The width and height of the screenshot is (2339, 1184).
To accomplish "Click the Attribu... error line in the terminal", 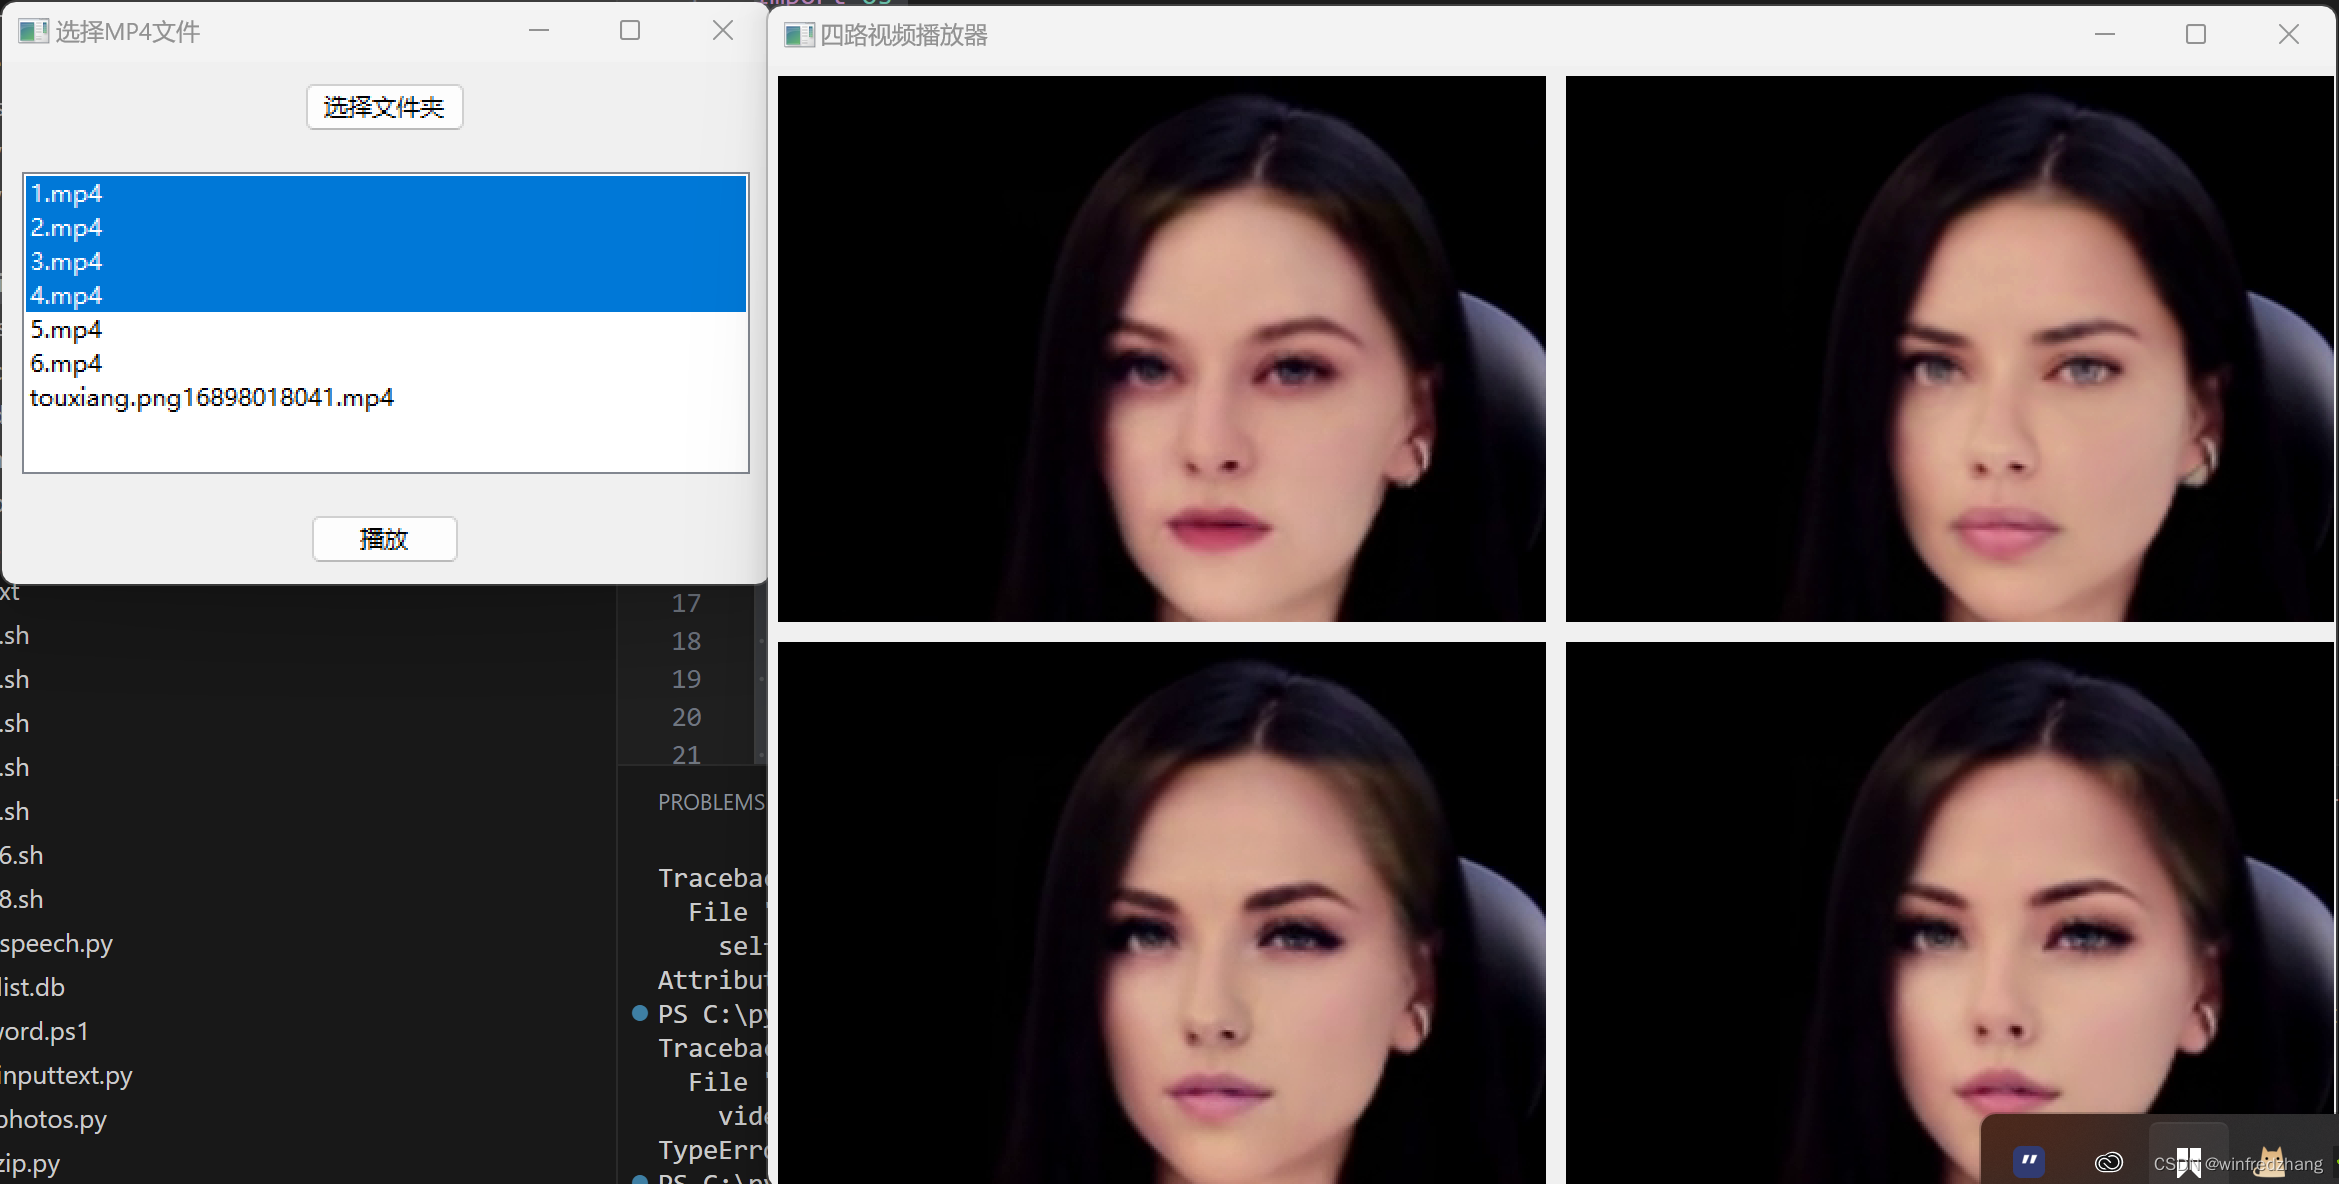I will tap(712, 980).
